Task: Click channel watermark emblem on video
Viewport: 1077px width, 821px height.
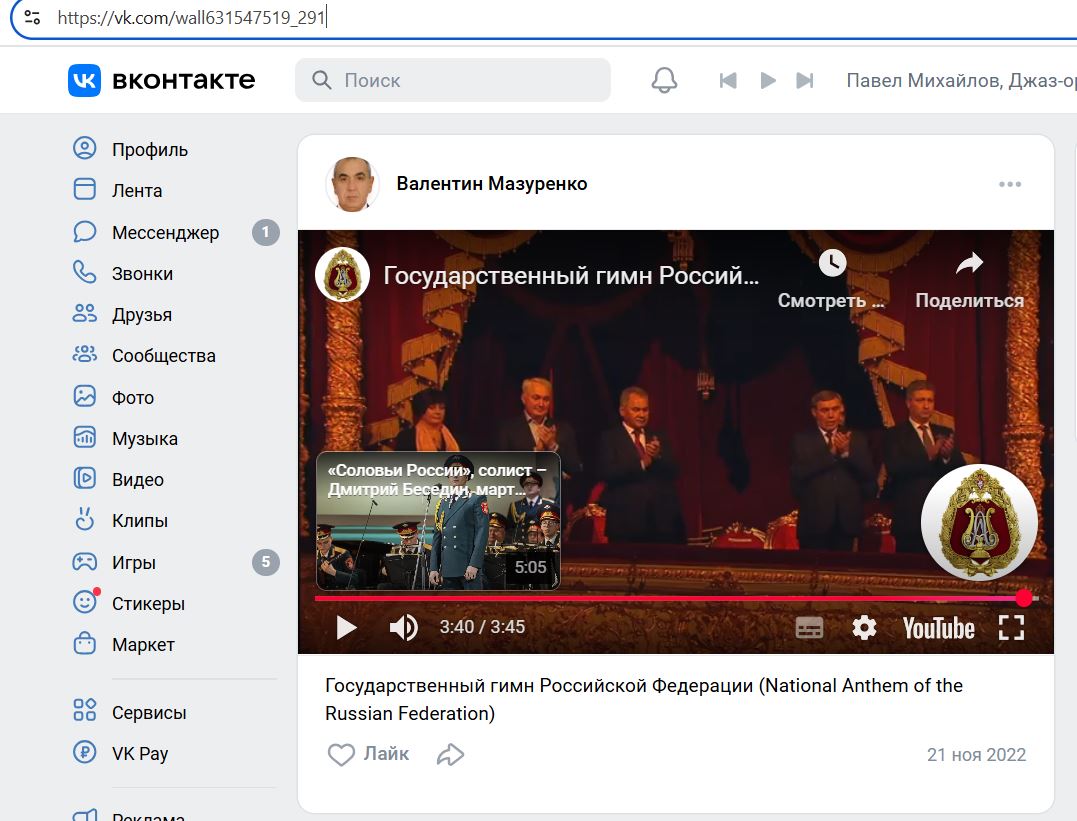Action: tap(979, 522)
